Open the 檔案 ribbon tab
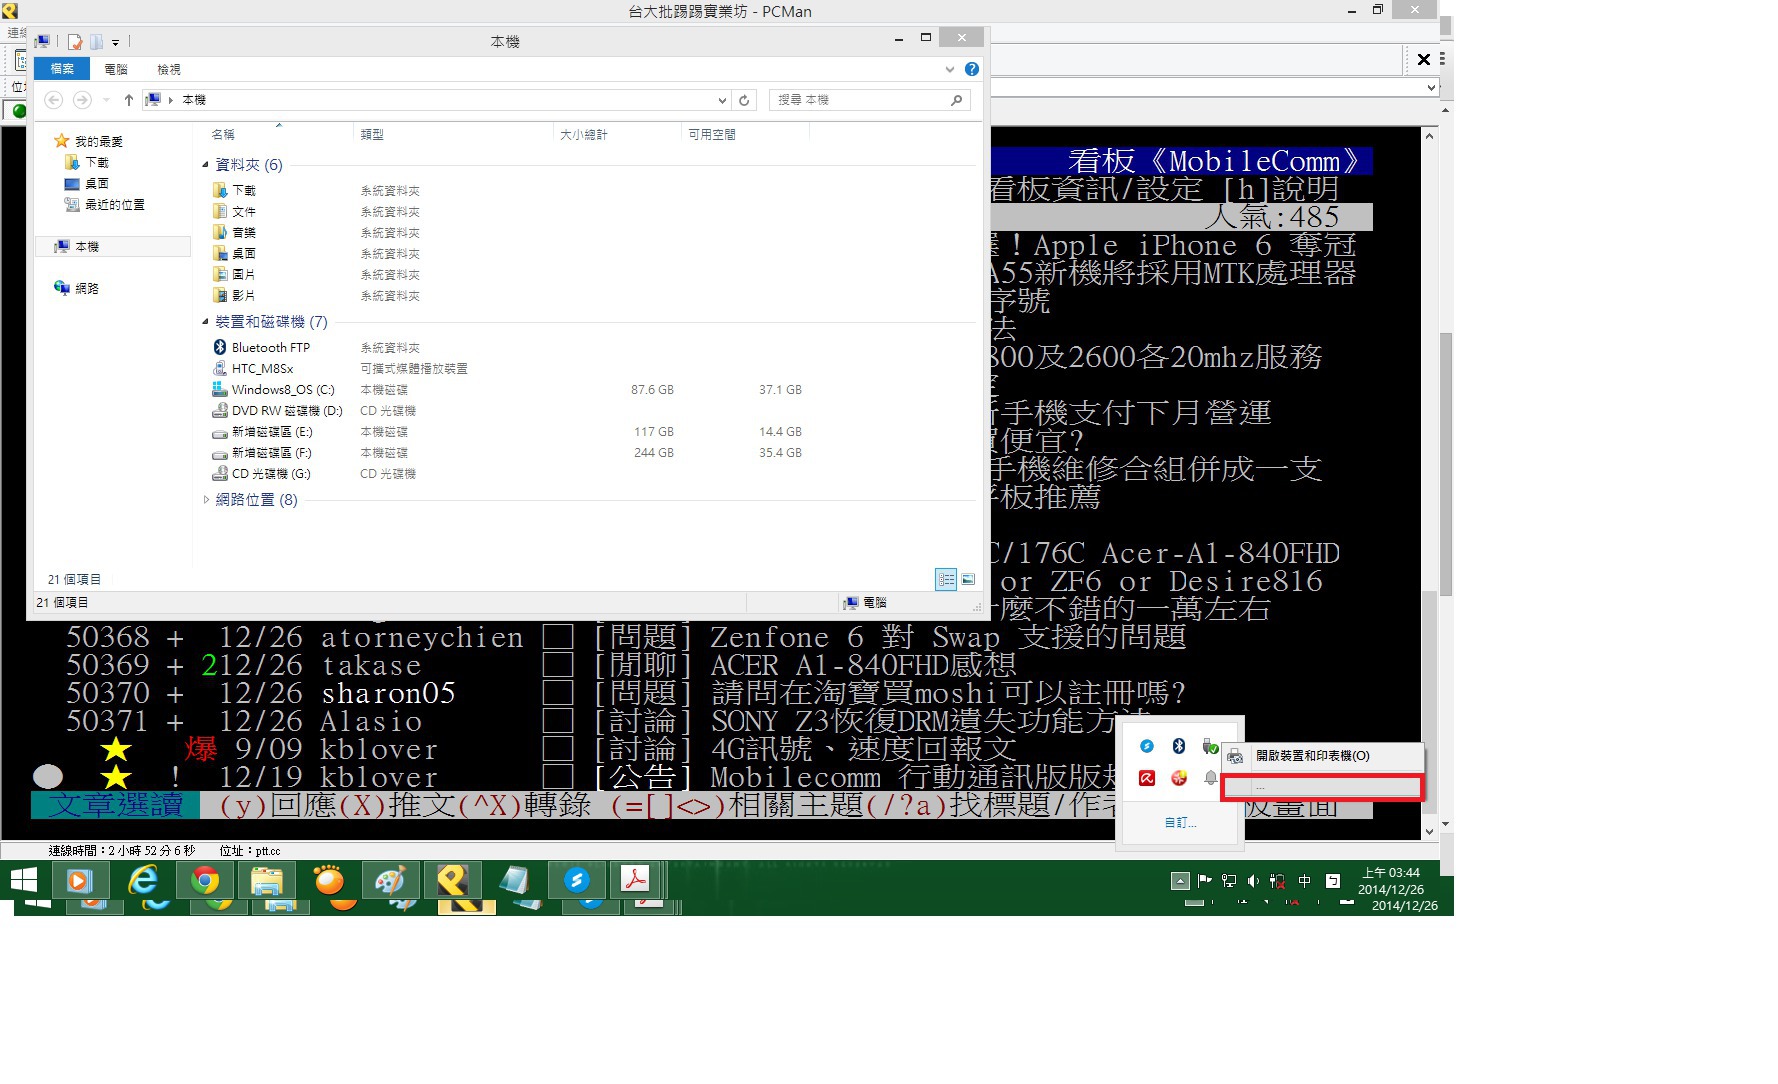The width and height of the screenshot is (1778, 1084). pyautogui.click(x=62, y=69)
